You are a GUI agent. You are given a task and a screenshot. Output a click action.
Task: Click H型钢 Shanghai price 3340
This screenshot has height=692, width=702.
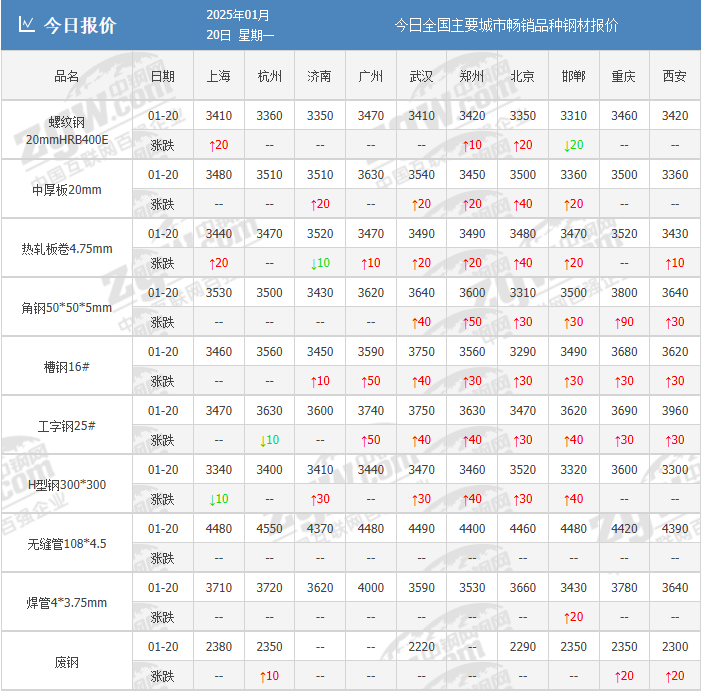[218, 470]
